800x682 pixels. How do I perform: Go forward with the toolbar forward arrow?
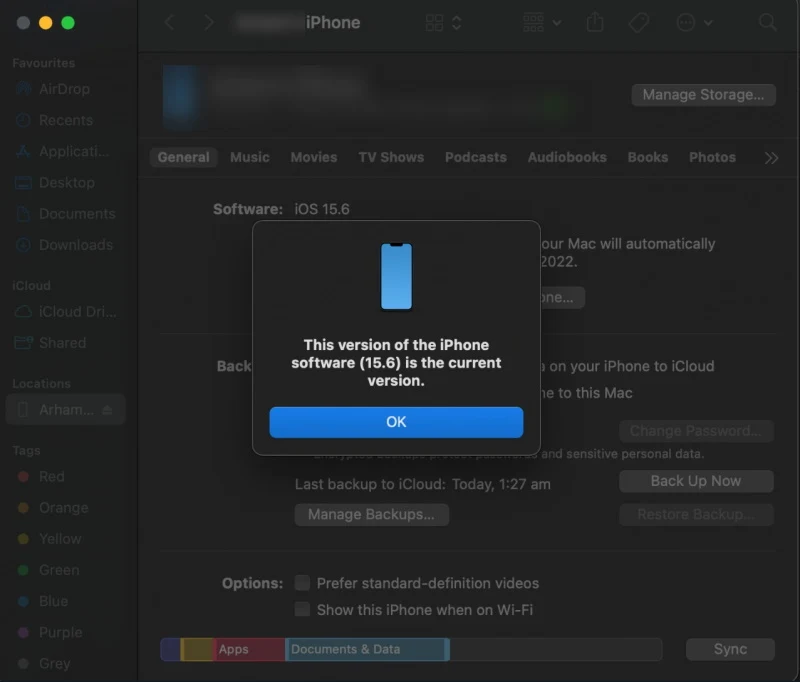209,22
